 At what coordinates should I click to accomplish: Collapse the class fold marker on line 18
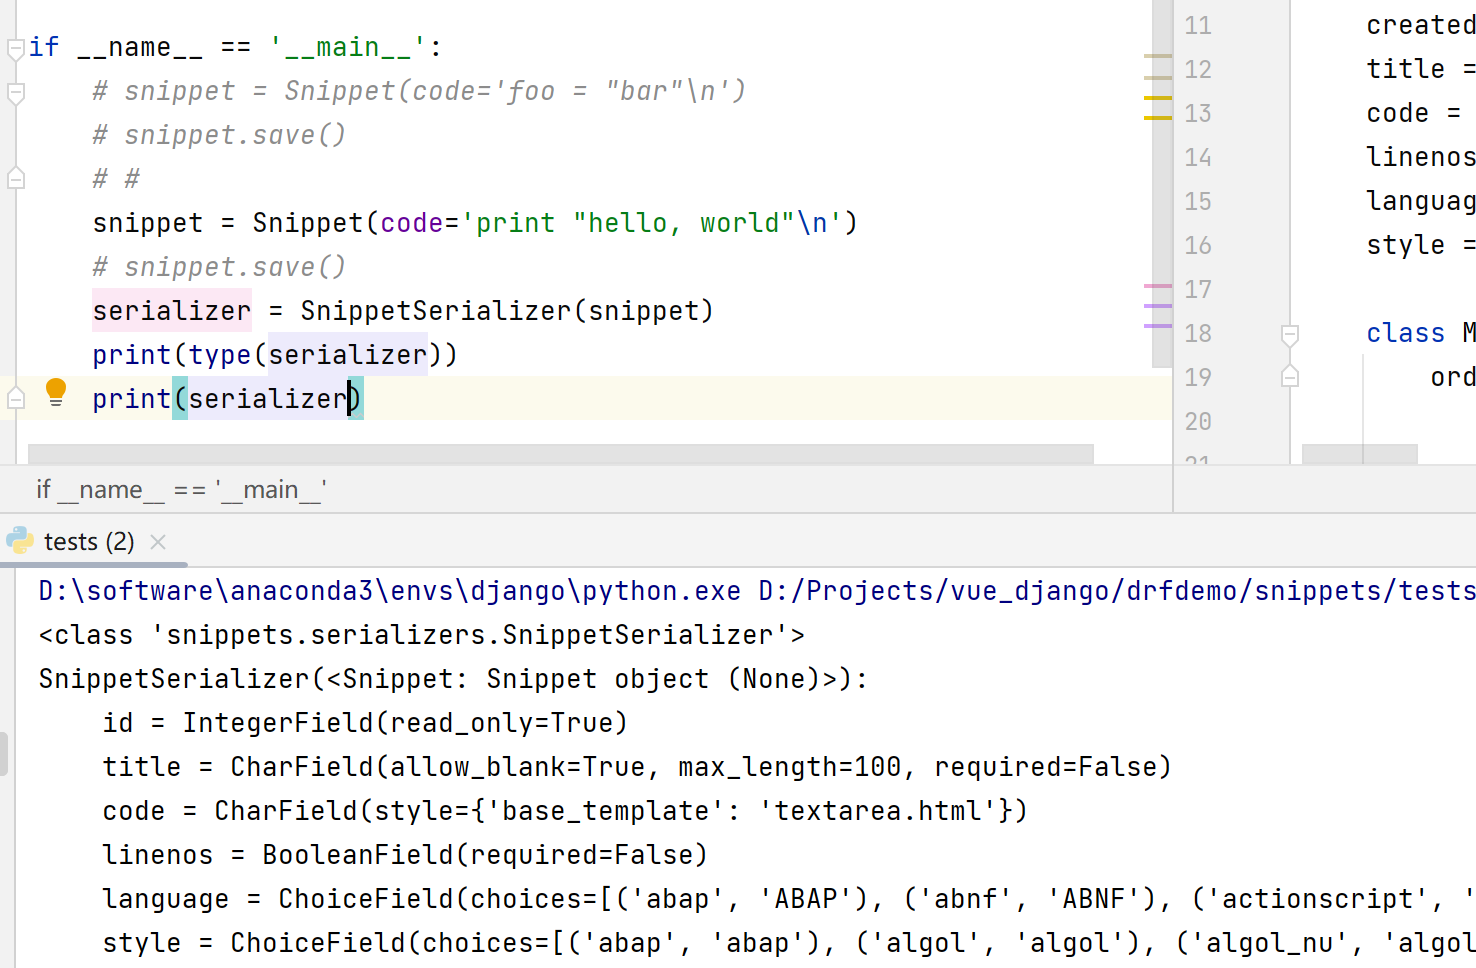pos(1290,334)
